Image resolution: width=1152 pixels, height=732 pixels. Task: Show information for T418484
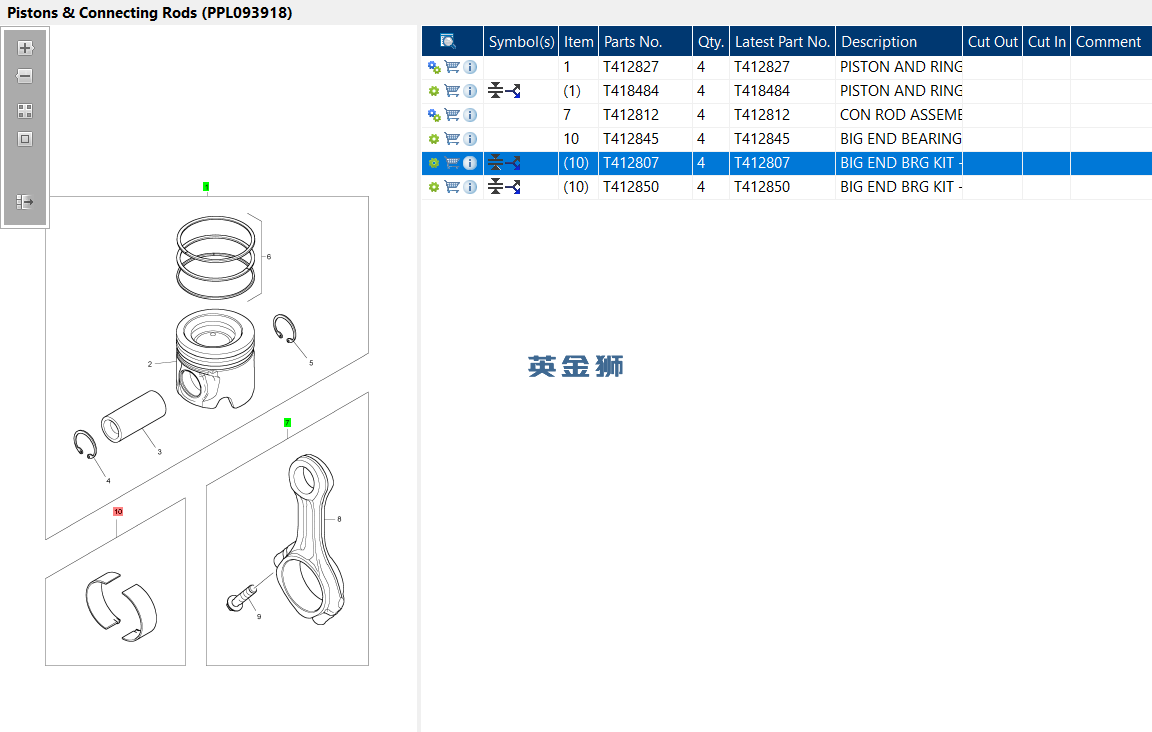click(x=470, y=91)
